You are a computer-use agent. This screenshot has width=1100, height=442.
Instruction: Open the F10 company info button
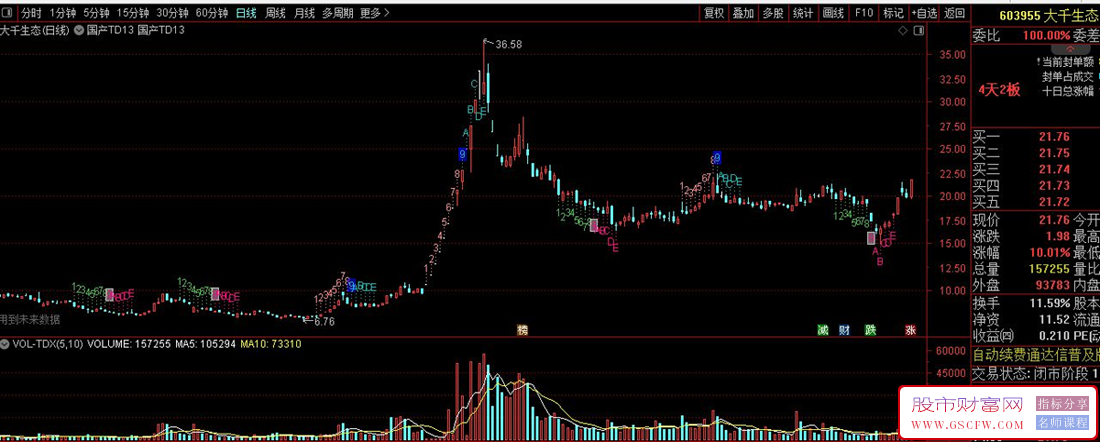[x=864, y=13]
